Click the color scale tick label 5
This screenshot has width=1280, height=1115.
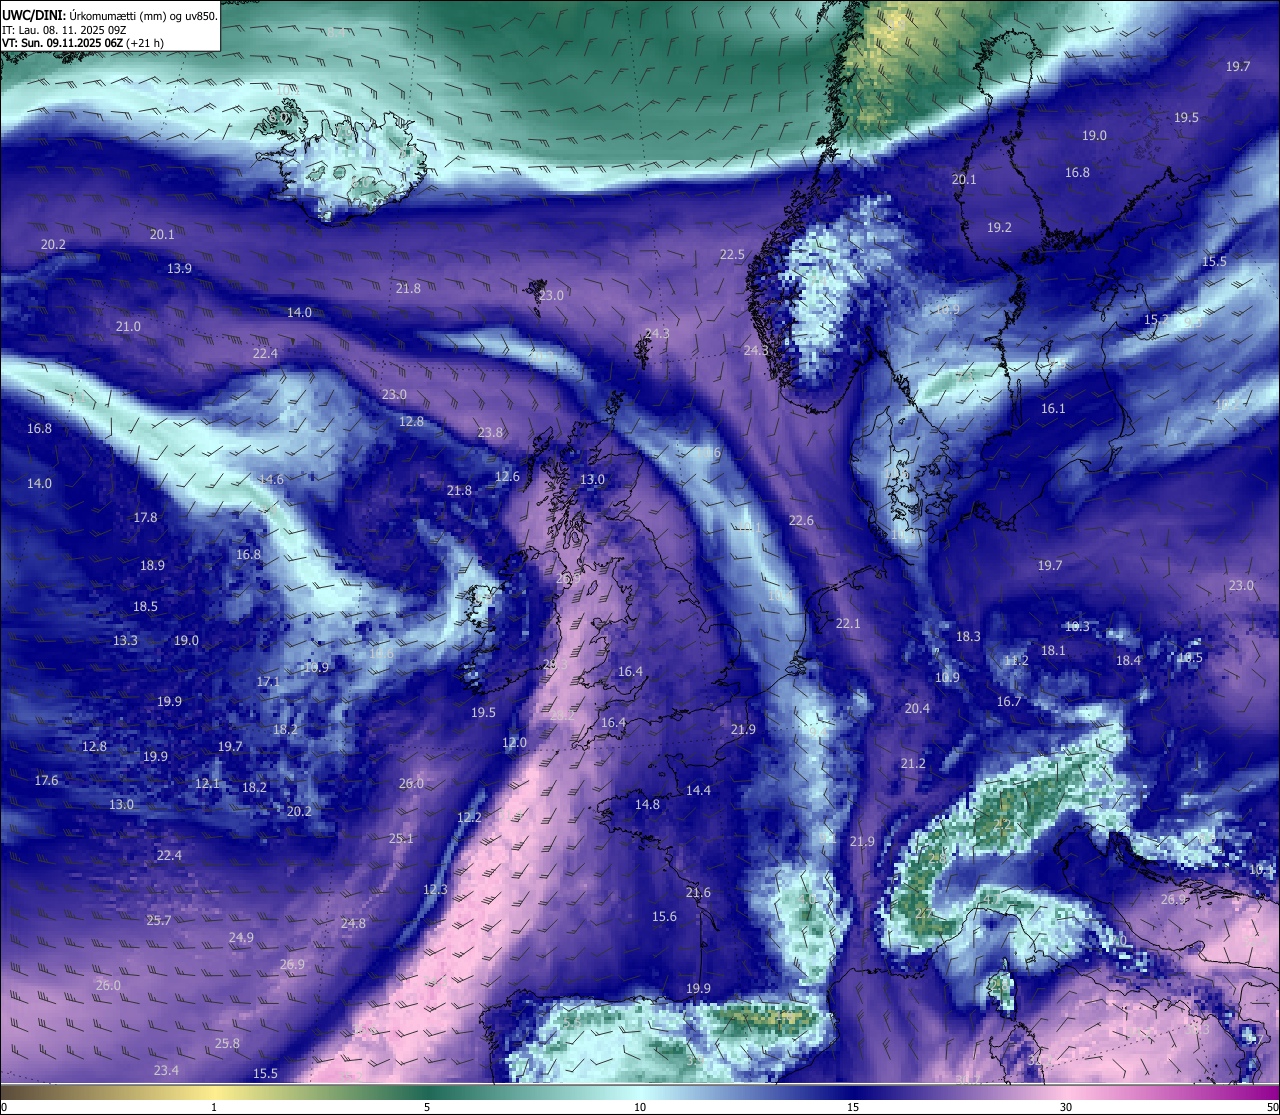coord(427,1107)
